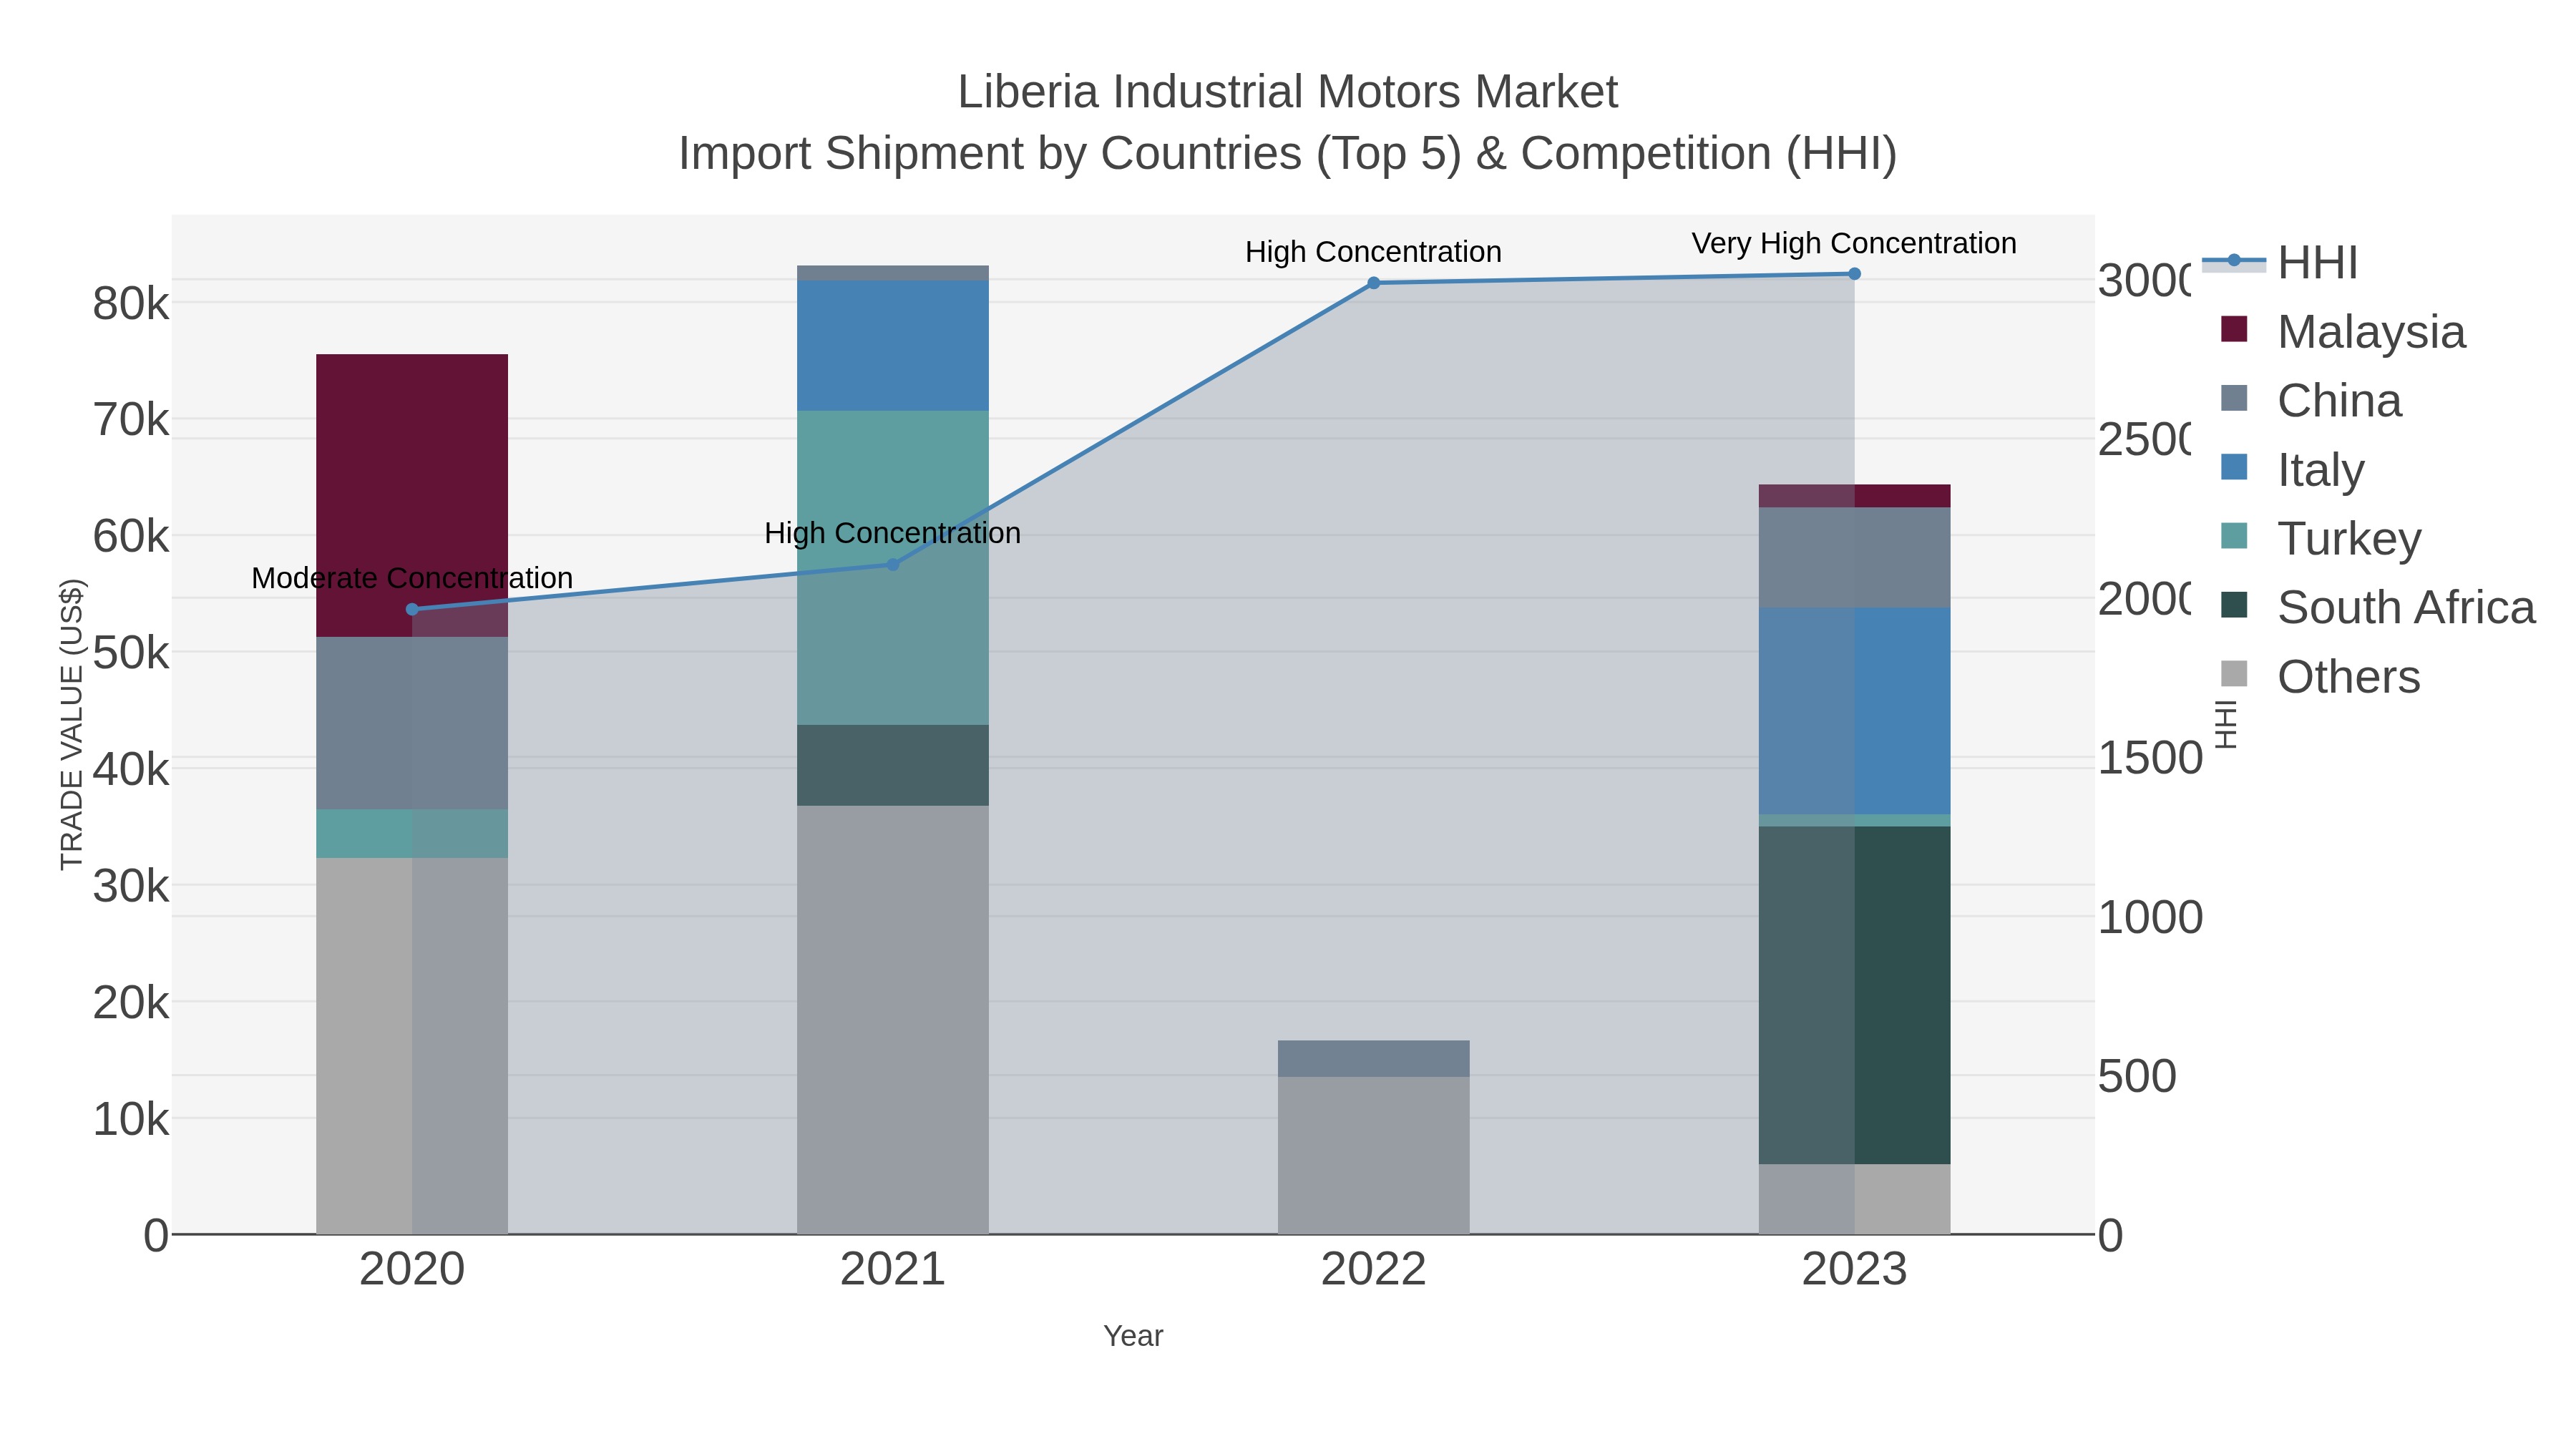Image resolution: width=2576 pixels, height=1449 pixels.
Task: Click the South Africa dark green swatch
Action: [x=2234, y=605]
